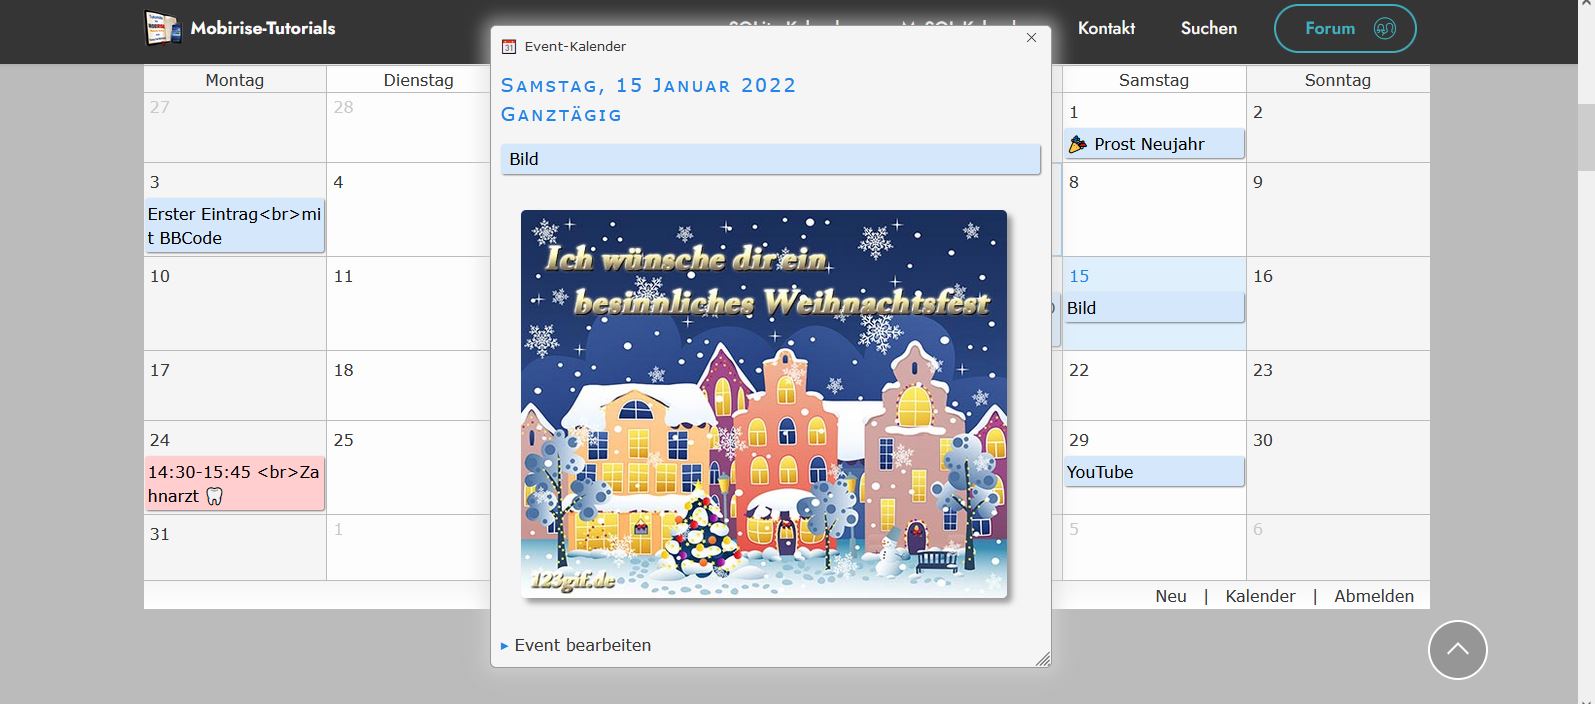Open the Zahnarzt event on the 24th
This screenshot has height=704, width=1595.
click(x=234, y=484)
